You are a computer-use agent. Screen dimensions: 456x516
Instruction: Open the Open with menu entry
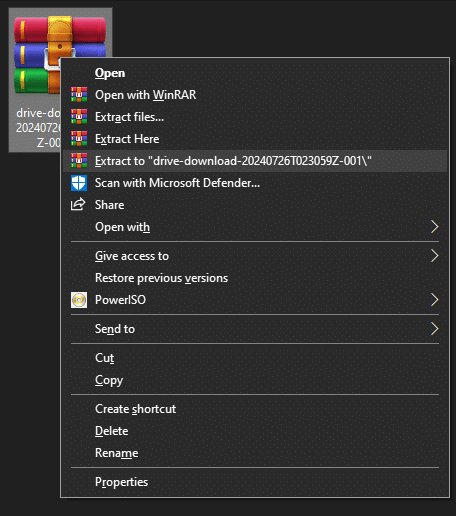255,227
